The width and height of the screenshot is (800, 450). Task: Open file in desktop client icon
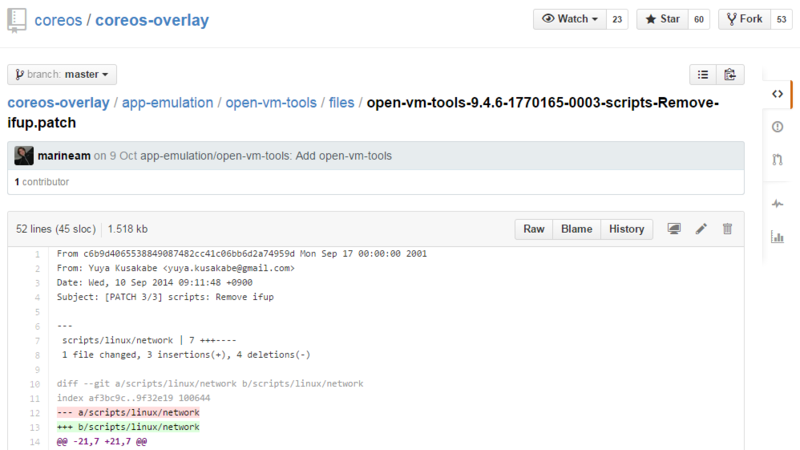674,229
